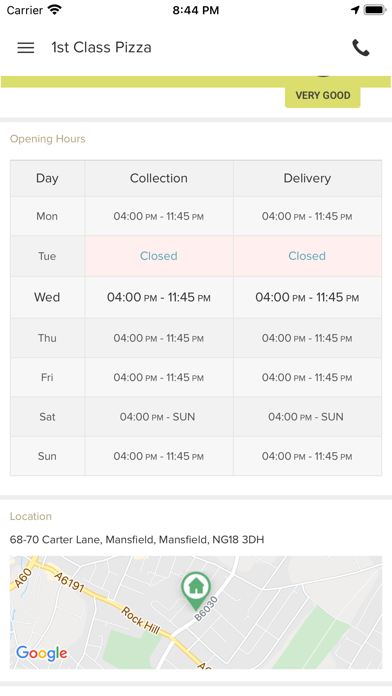Click Tuesday's Closed collection cell

159,256
